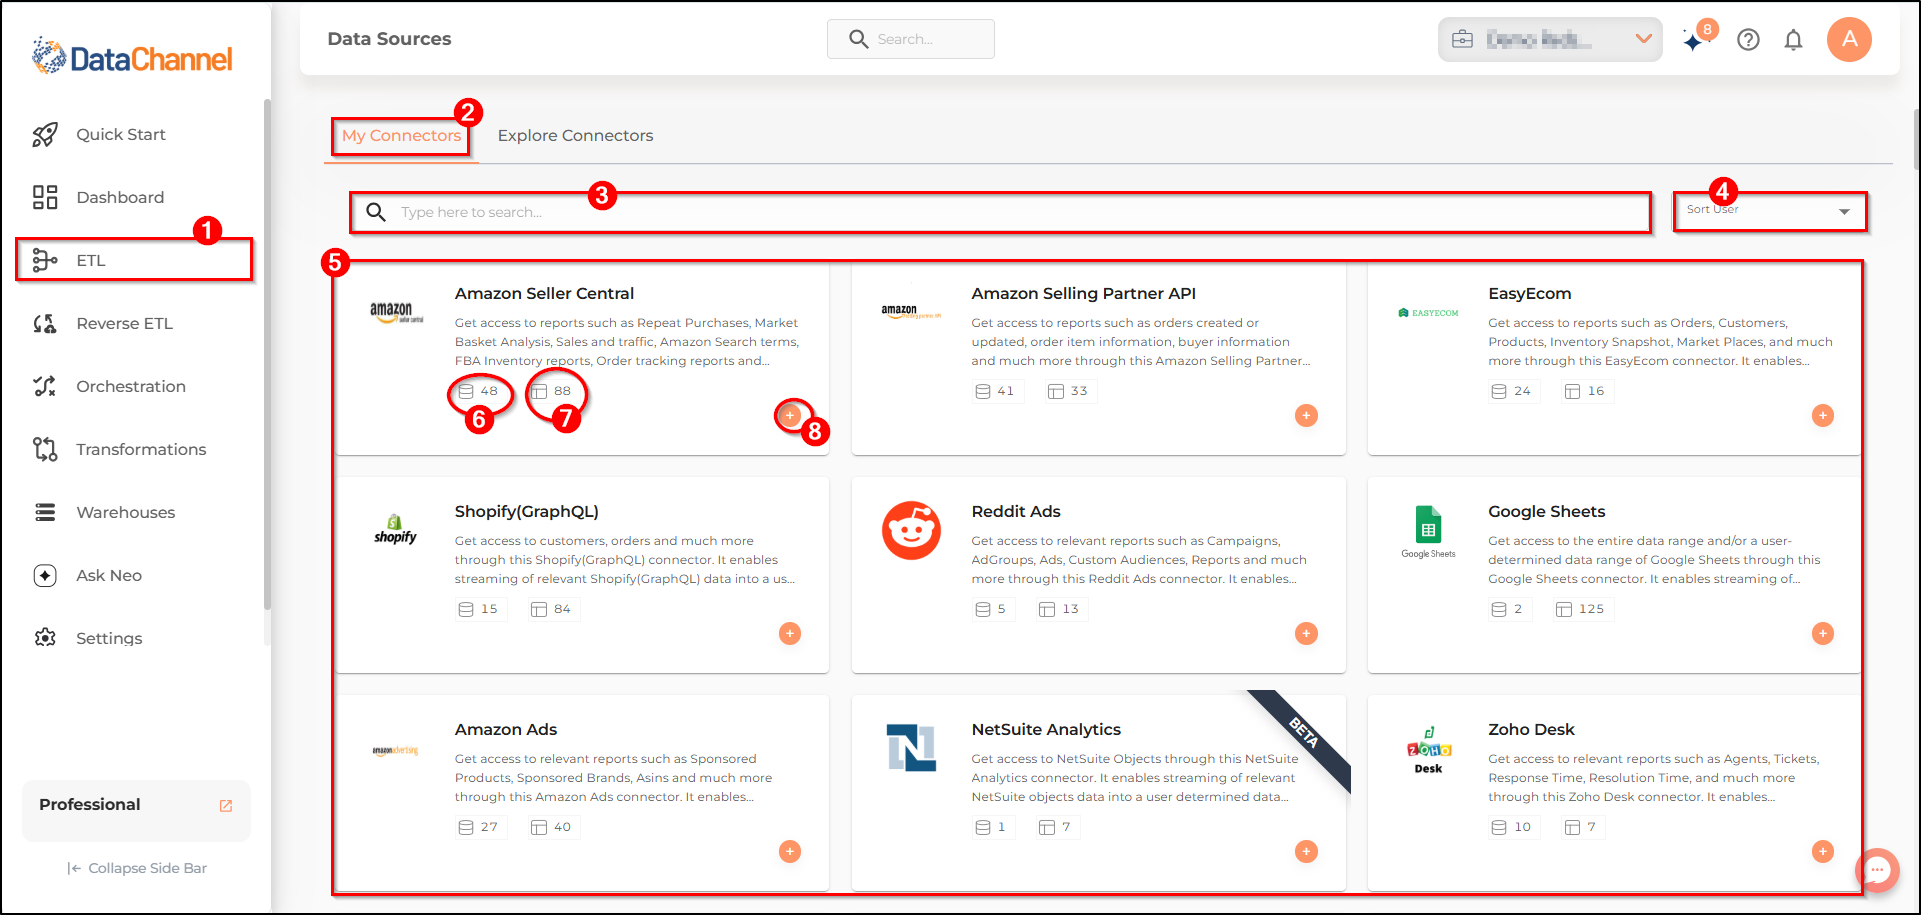1921x915 pixels.
Task: Open the notification bell
Action: pyautogui.click(x=1794, y=40)
